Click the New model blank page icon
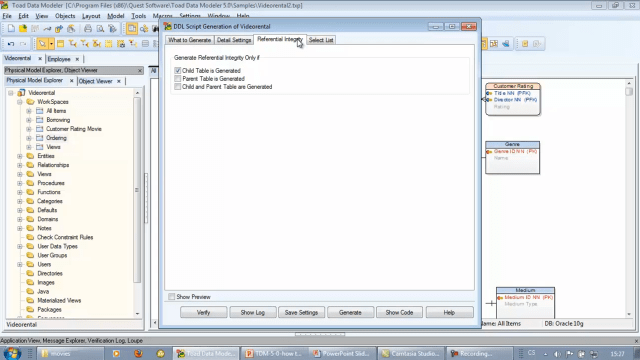Image resolution: width=640 pixels, height=360 pixels. pos(11,29)
